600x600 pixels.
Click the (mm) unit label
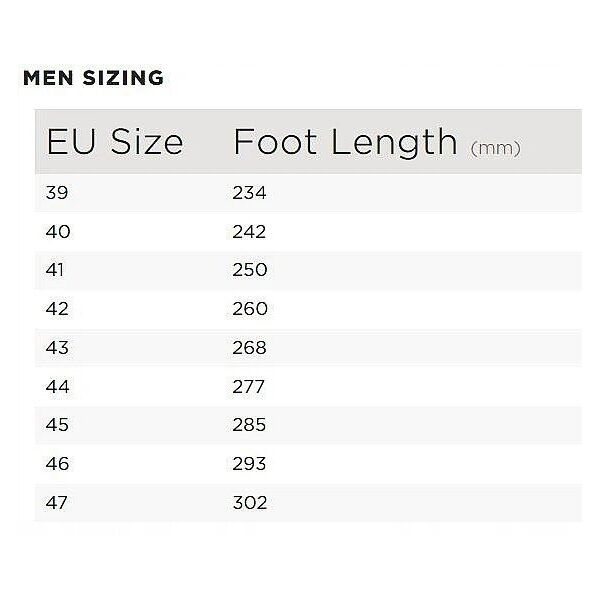point(496,148)
